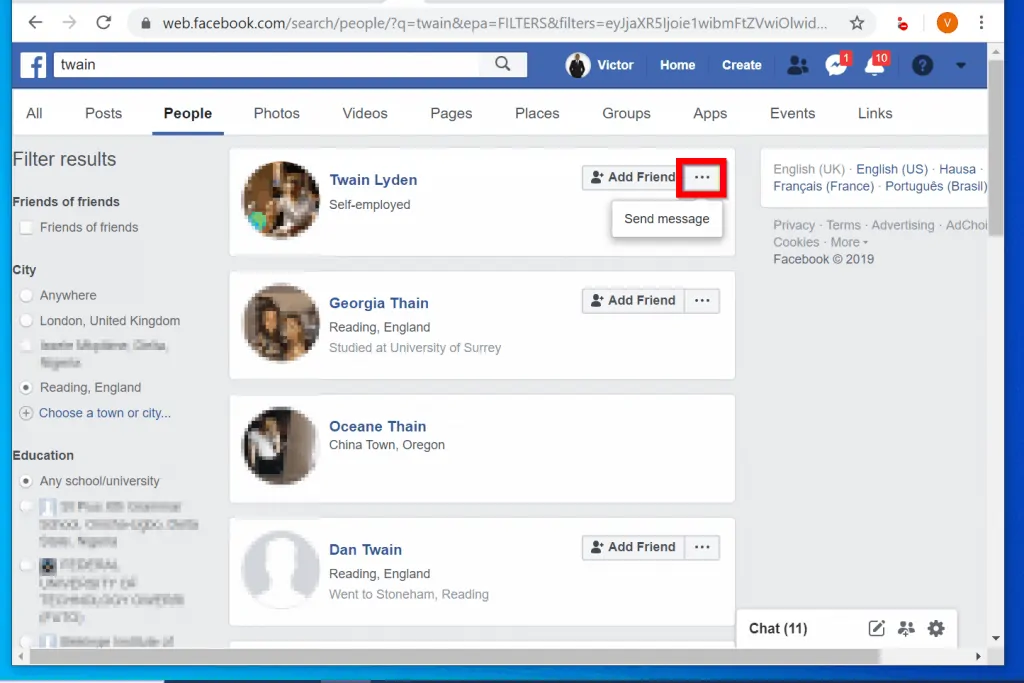The height and width of the screenshot is (683, 1024).
Task: Switch to the Events tab
Action: (x=792, y=113)
